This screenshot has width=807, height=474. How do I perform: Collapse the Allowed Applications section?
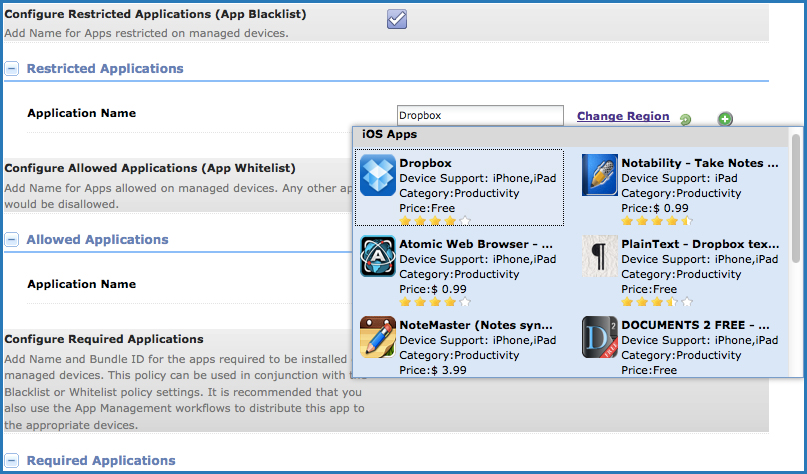click(x=11, y=239)
